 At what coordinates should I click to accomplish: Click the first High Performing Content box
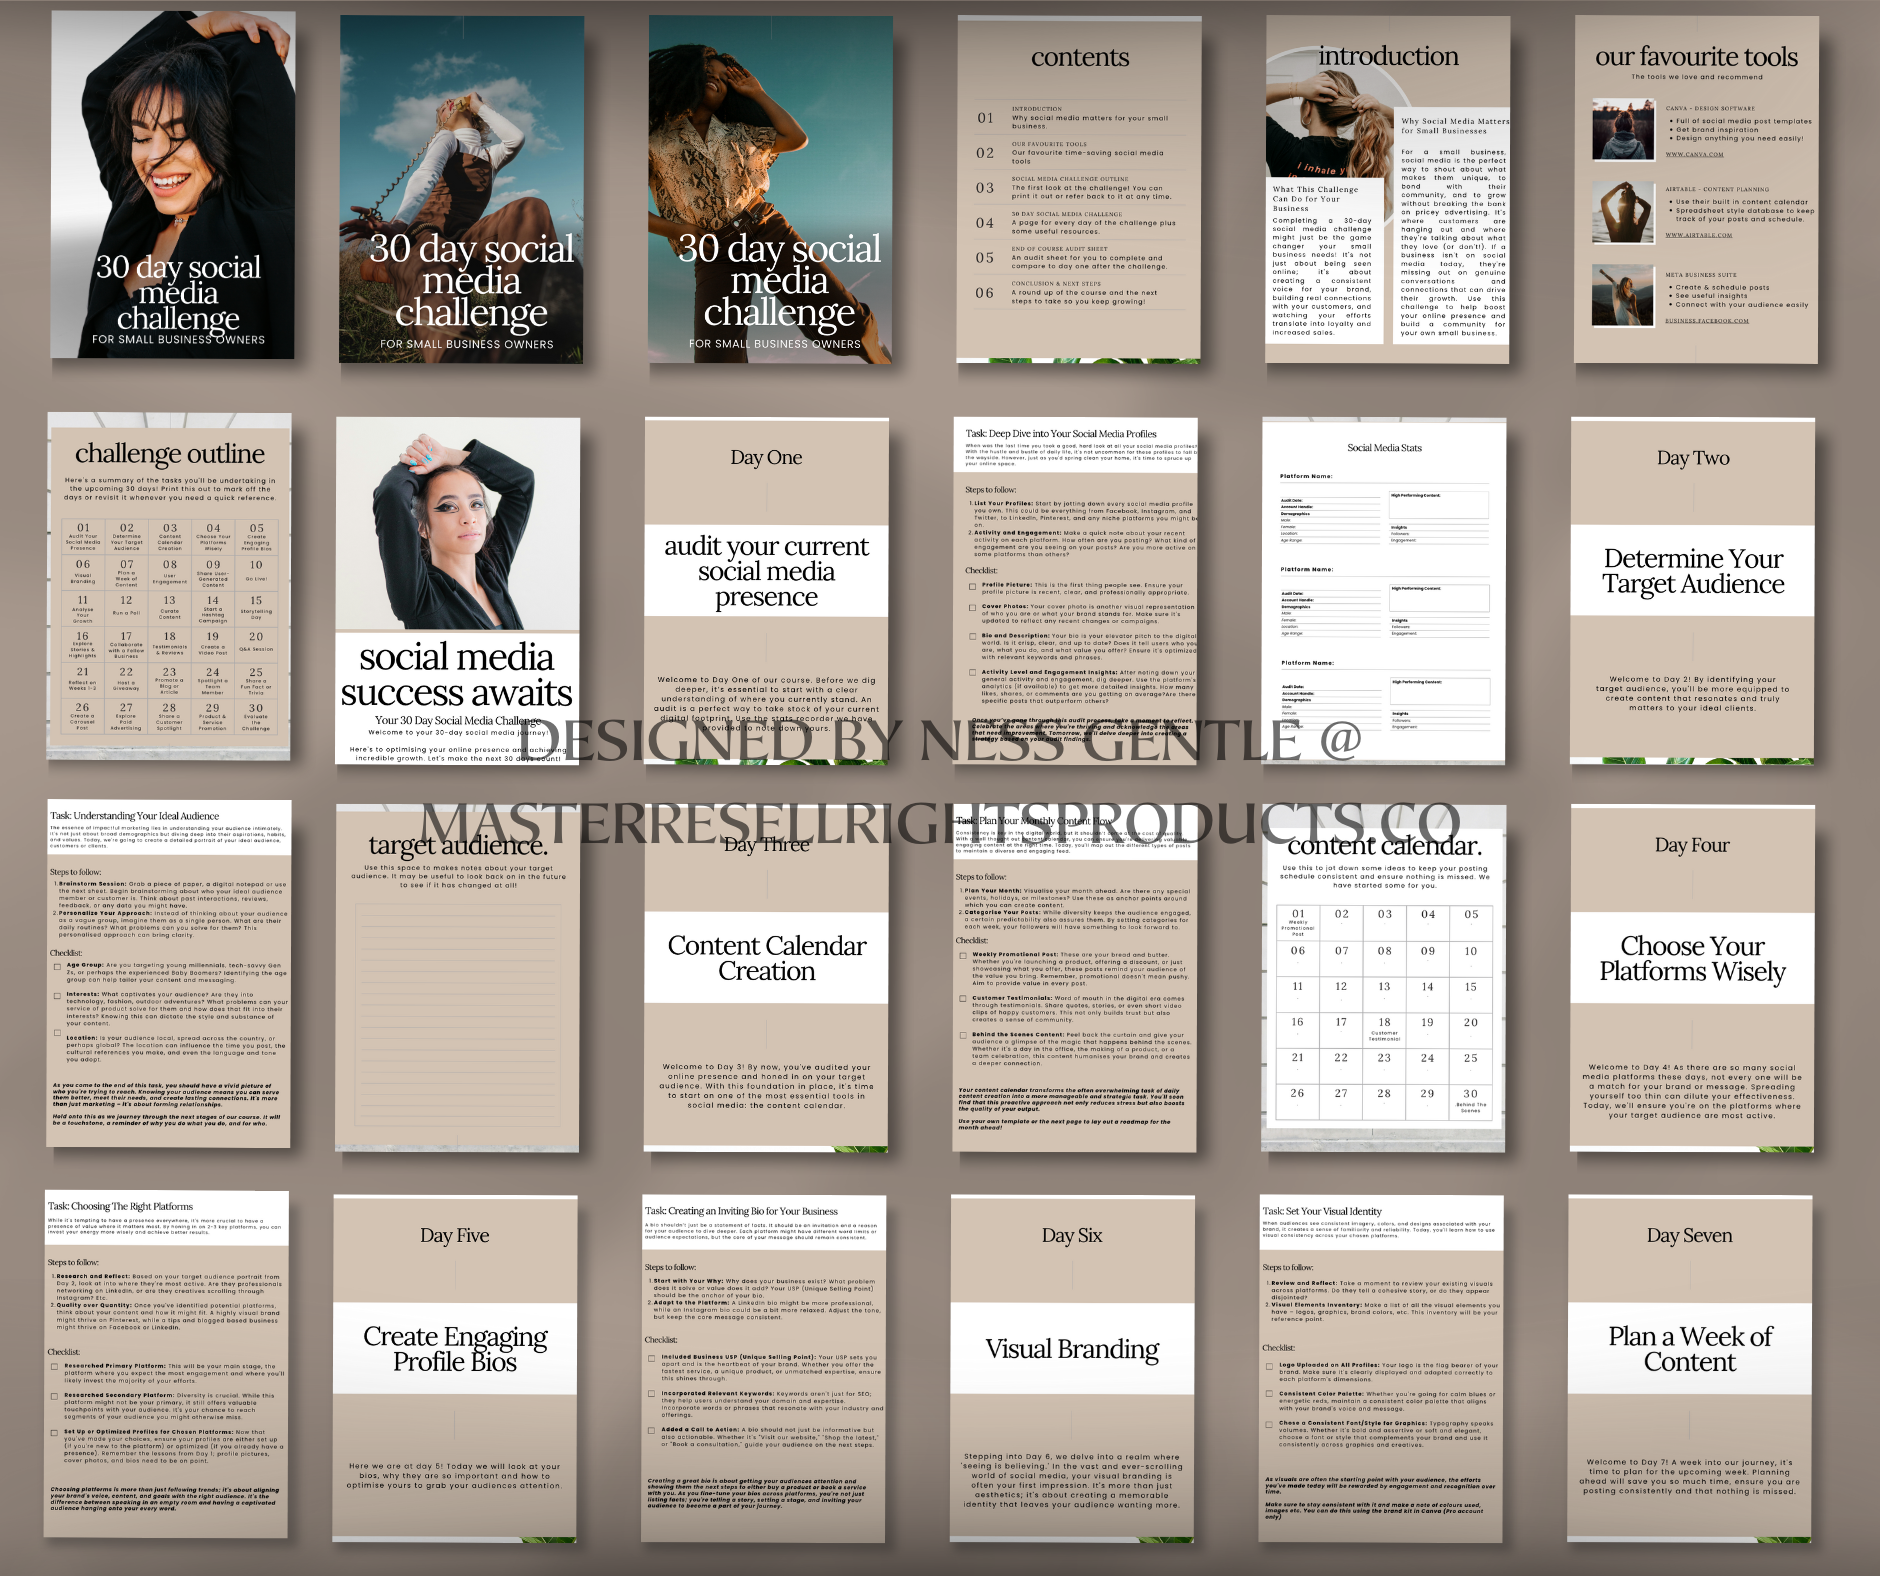point(1439,504)
